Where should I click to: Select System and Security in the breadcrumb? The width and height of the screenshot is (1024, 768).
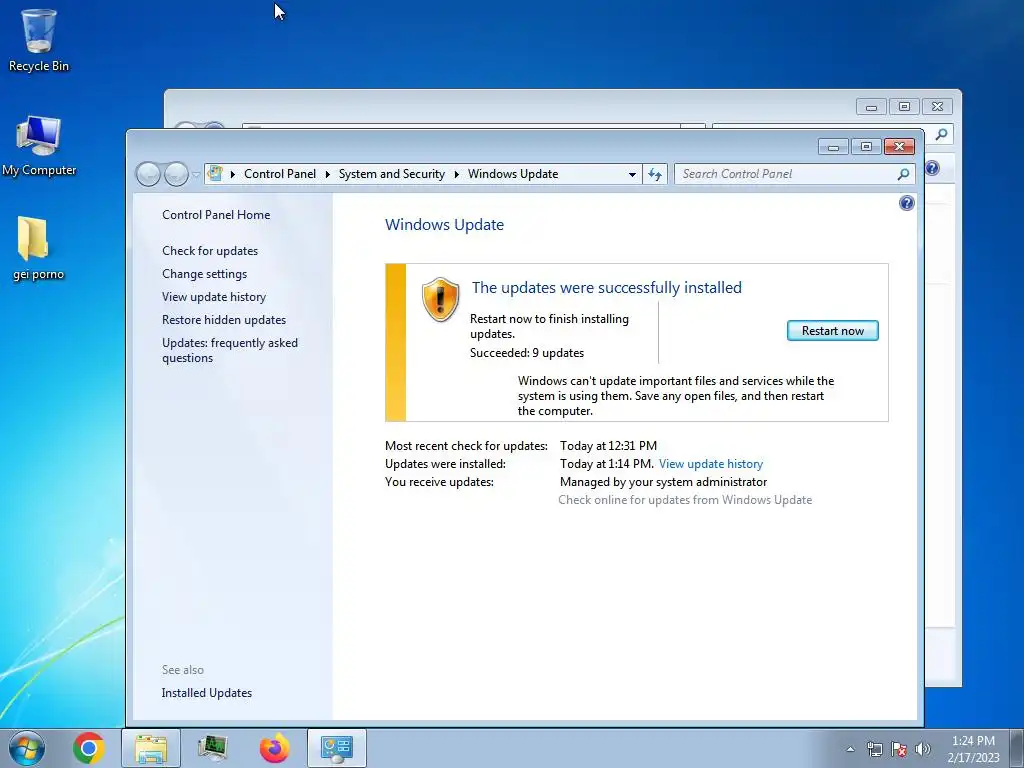tap(391, 174)
